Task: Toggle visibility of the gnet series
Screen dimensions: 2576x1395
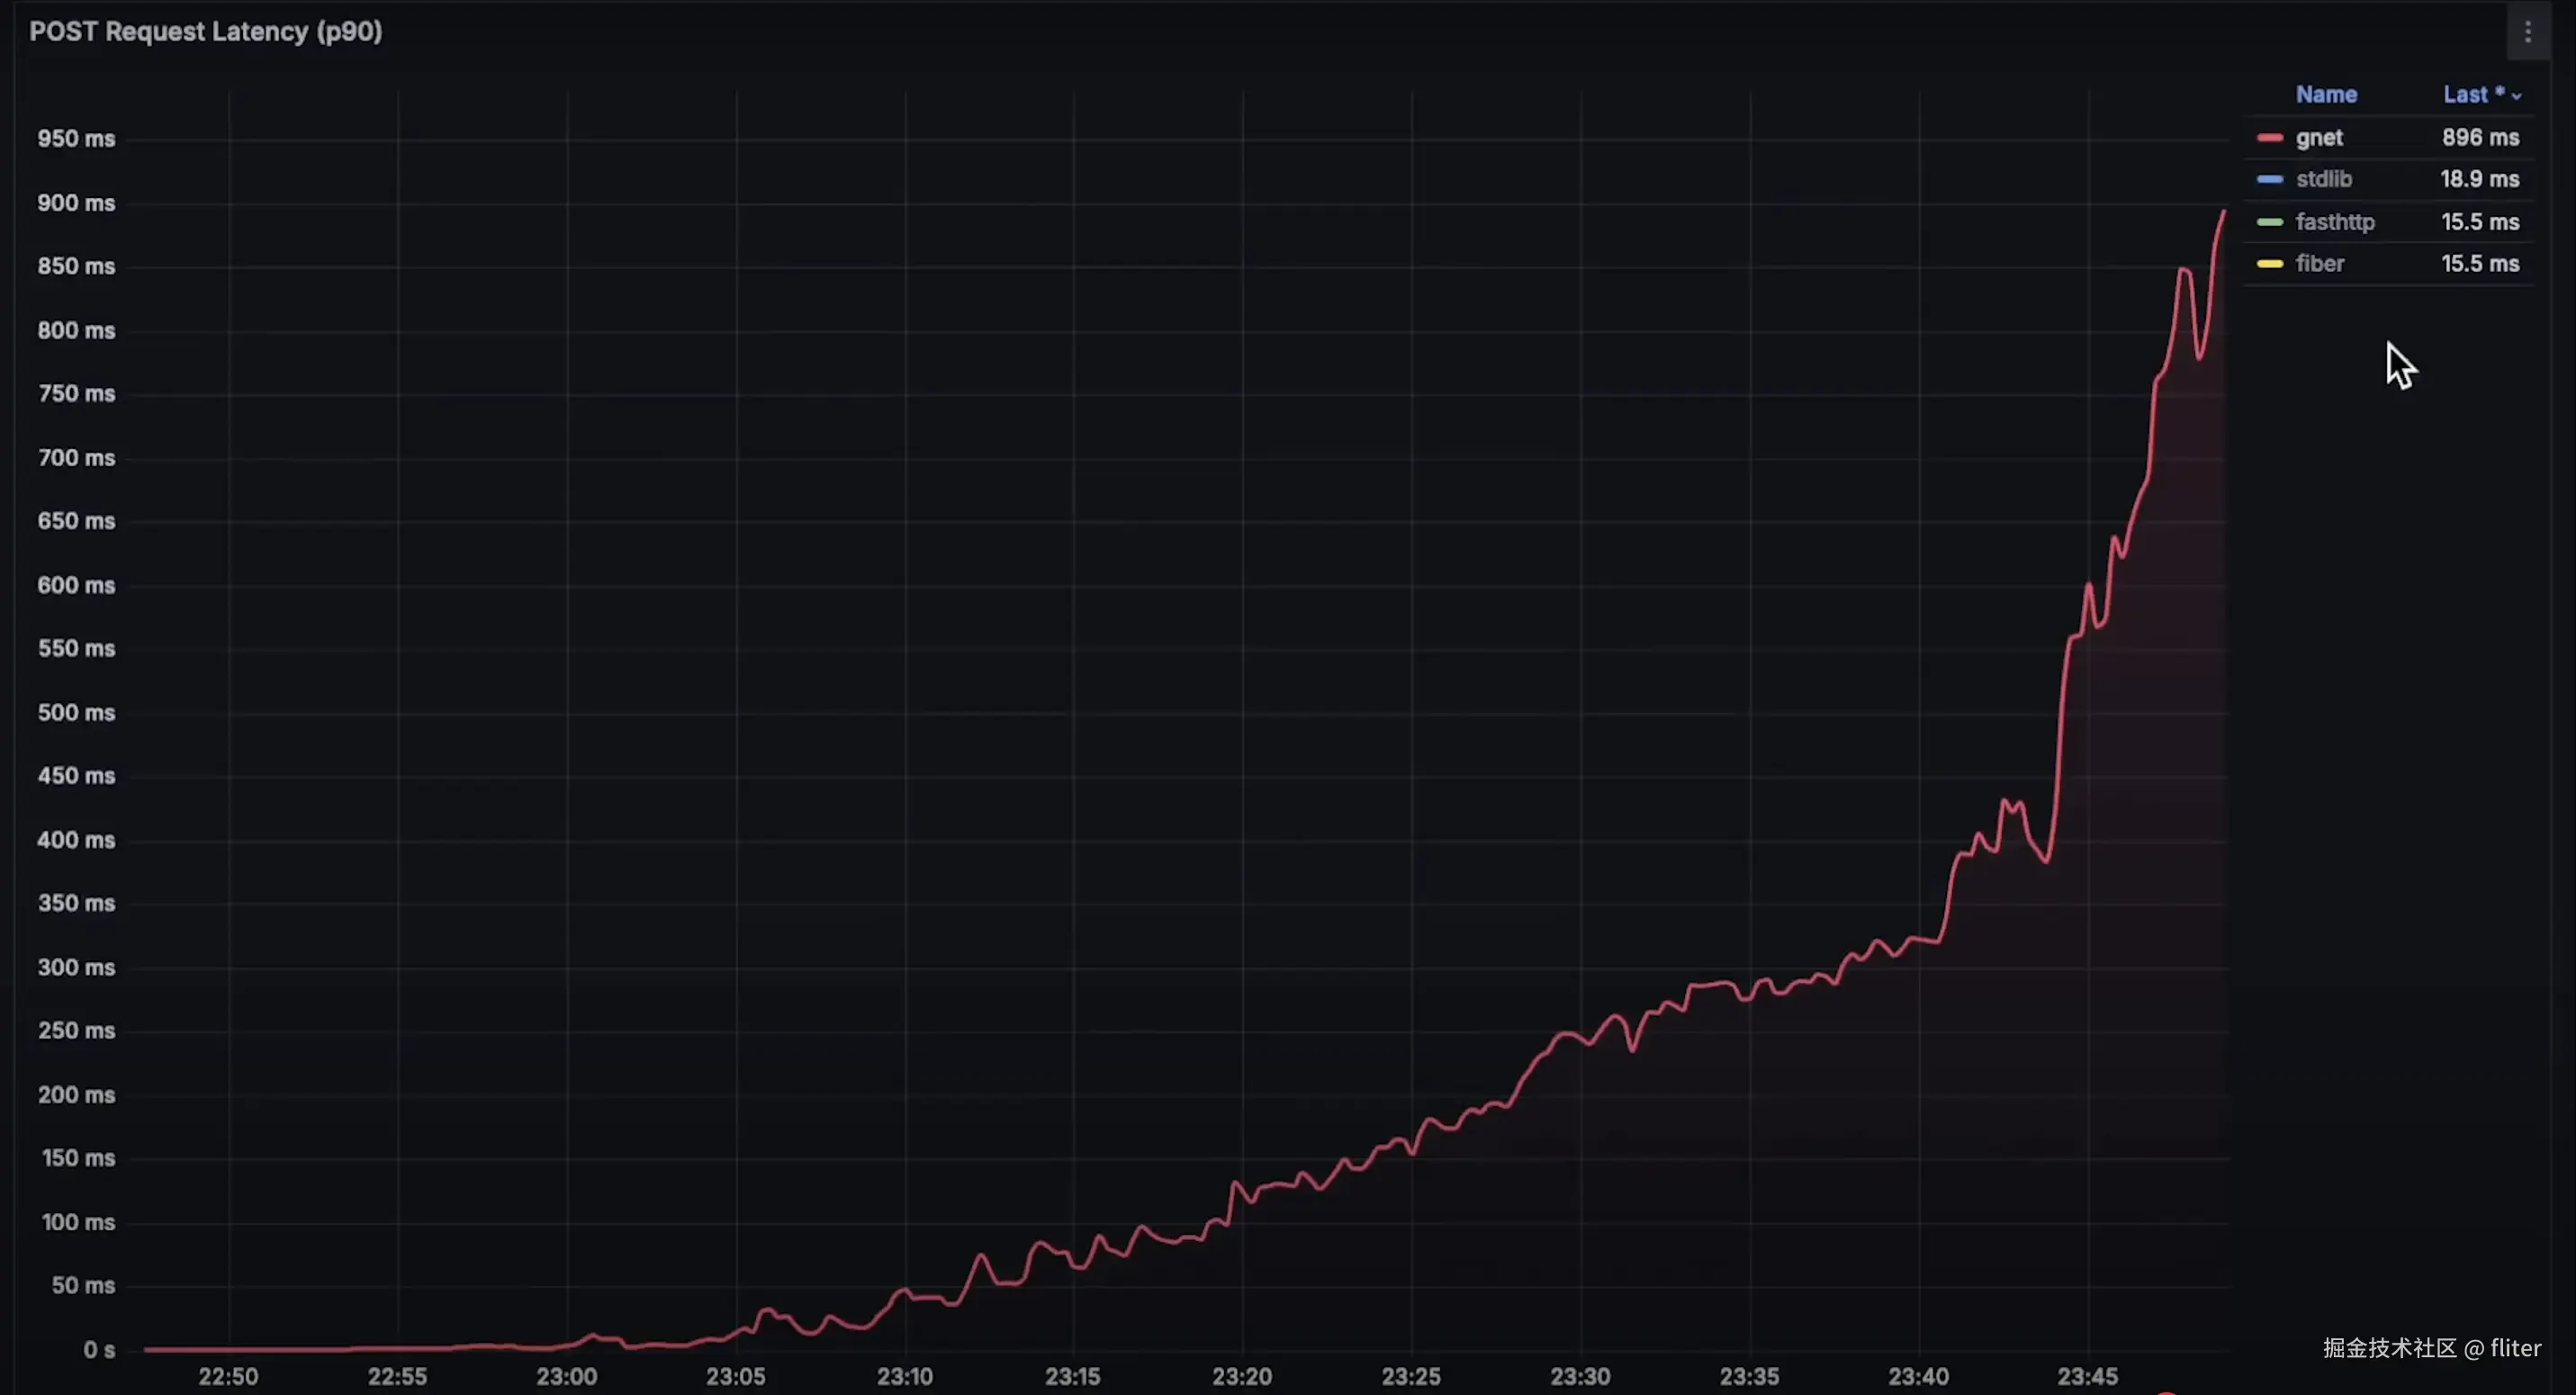Action: point(2319,138)
